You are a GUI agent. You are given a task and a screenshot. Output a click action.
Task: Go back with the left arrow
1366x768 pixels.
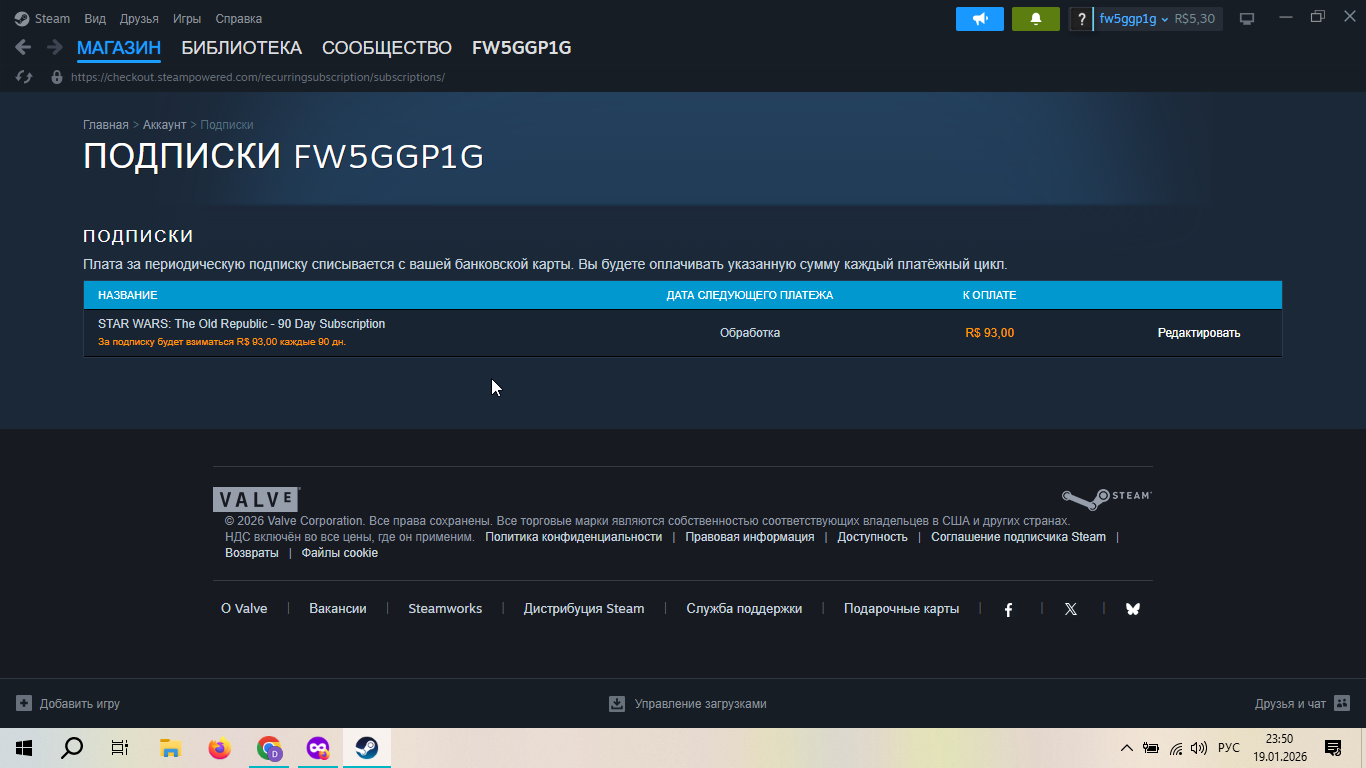(x=23, y=47)
